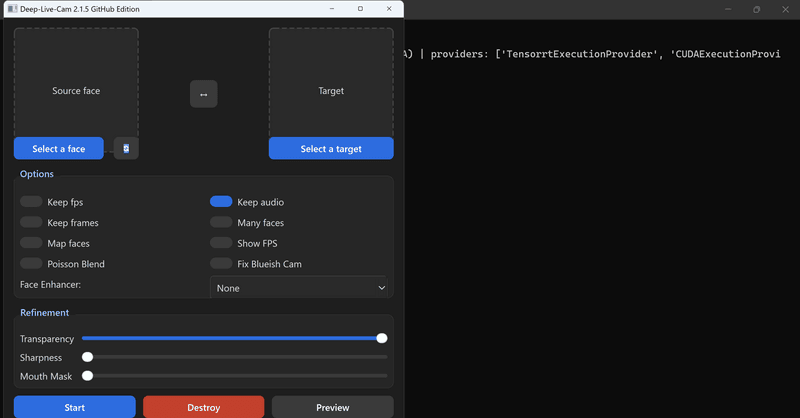The height and width of the screenshot is (418, 800).
Task: Click Select a face button
Action: [x=59, y=149]
